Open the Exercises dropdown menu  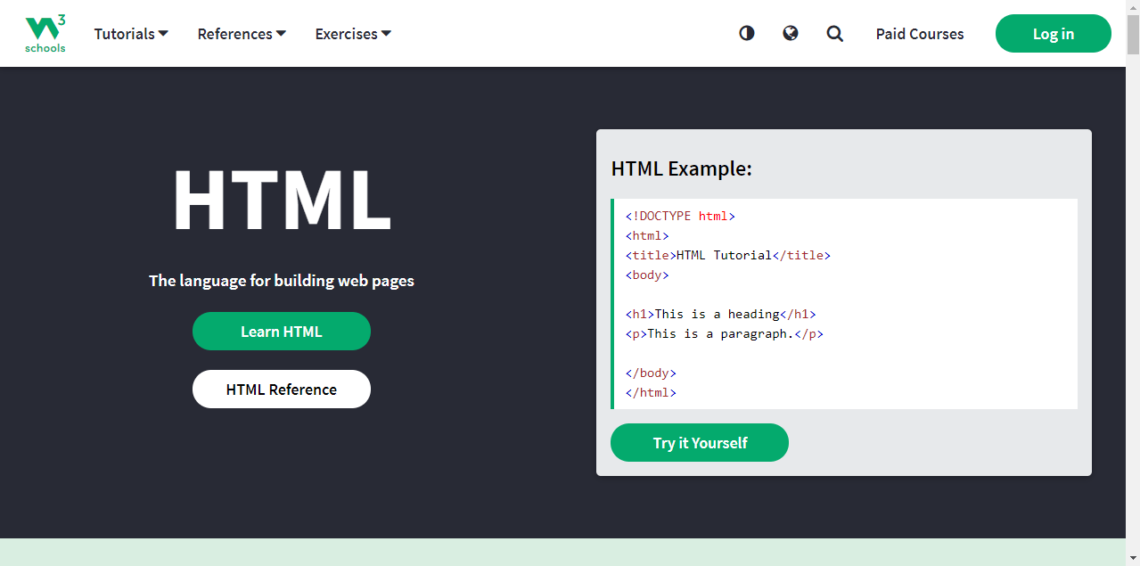[353, 34]
